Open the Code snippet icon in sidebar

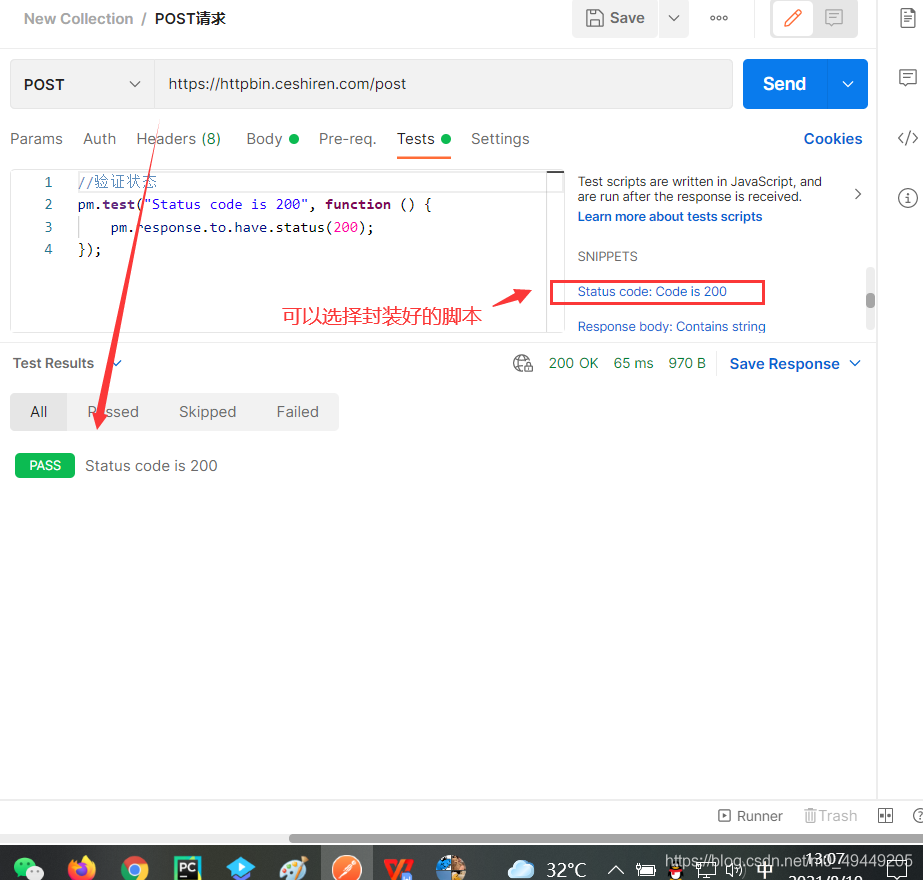click(908, 138)
